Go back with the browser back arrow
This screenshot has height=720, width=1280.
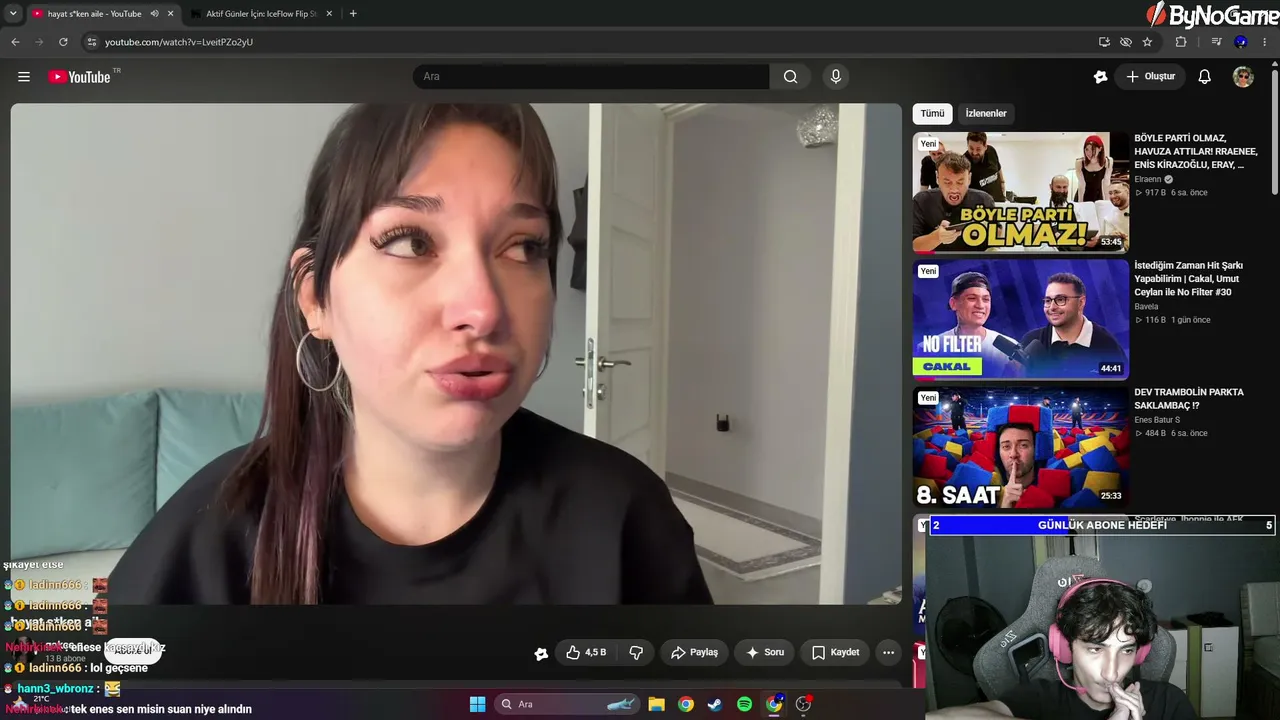tap(15, 42)
